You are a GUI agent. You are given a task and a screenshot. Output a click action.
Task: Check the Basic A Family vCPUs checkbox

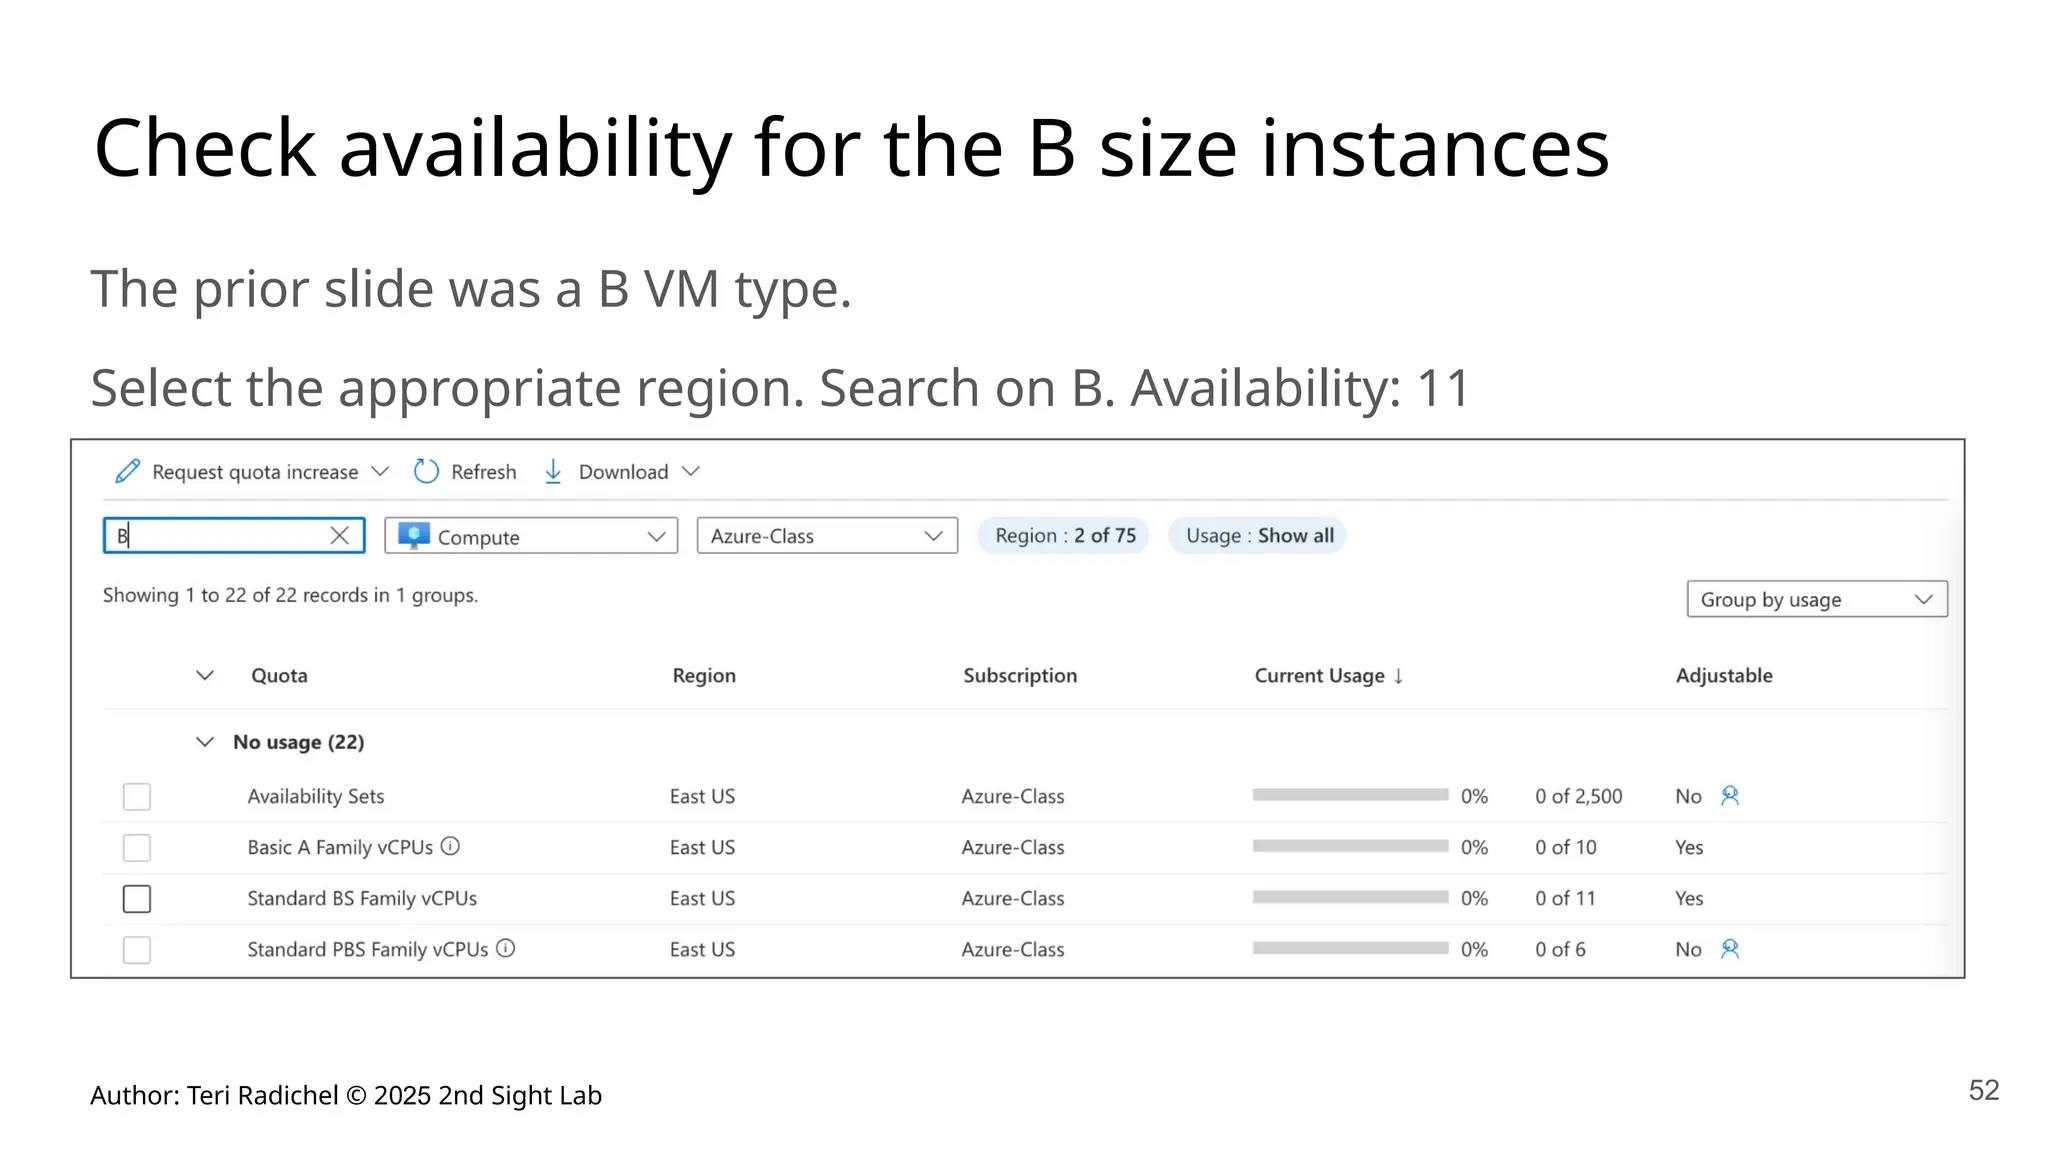pos(137,848)
